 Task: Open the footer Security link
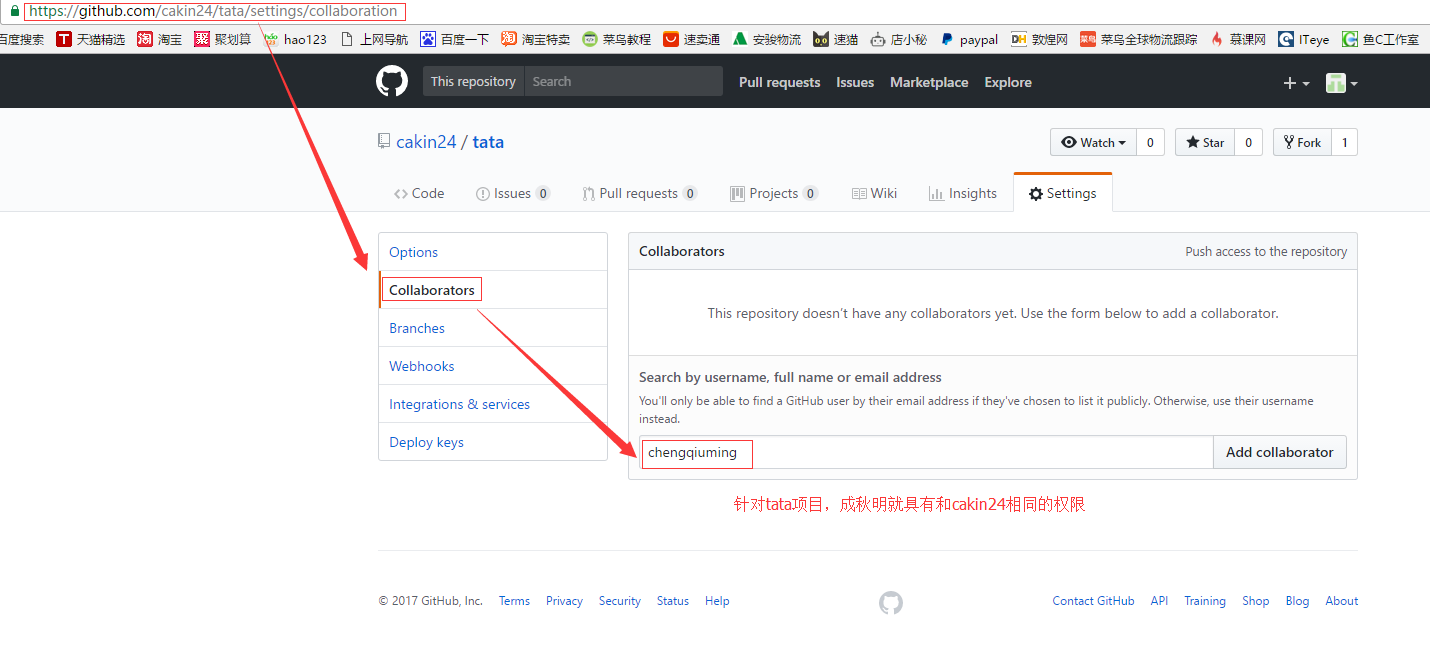620,601
